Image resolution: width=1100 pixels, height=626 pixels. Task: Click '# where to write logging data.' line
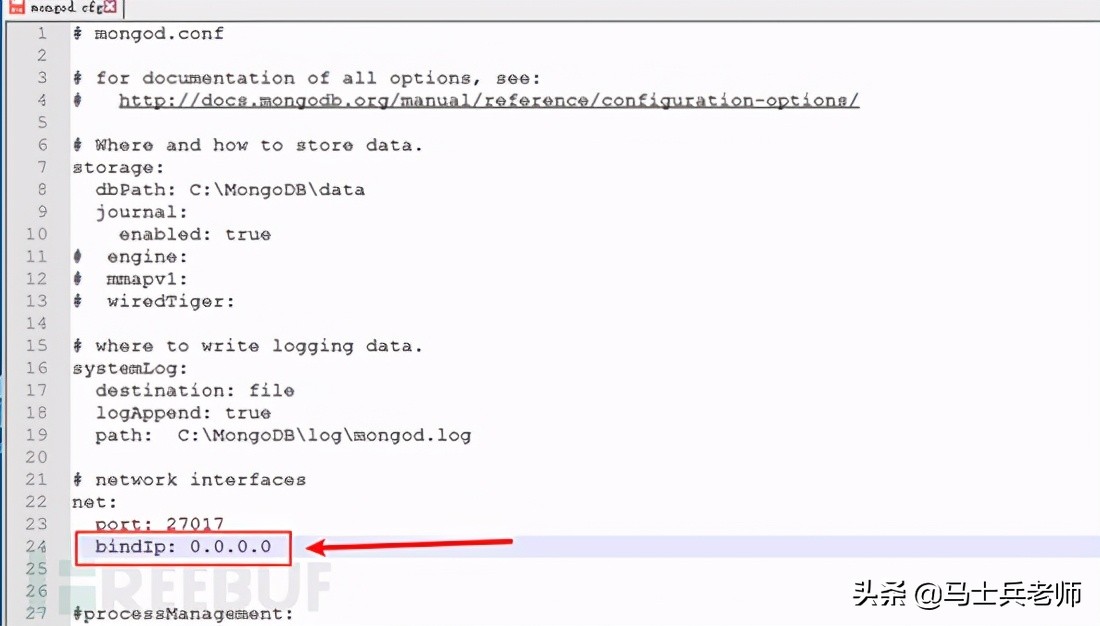[248, 346]
